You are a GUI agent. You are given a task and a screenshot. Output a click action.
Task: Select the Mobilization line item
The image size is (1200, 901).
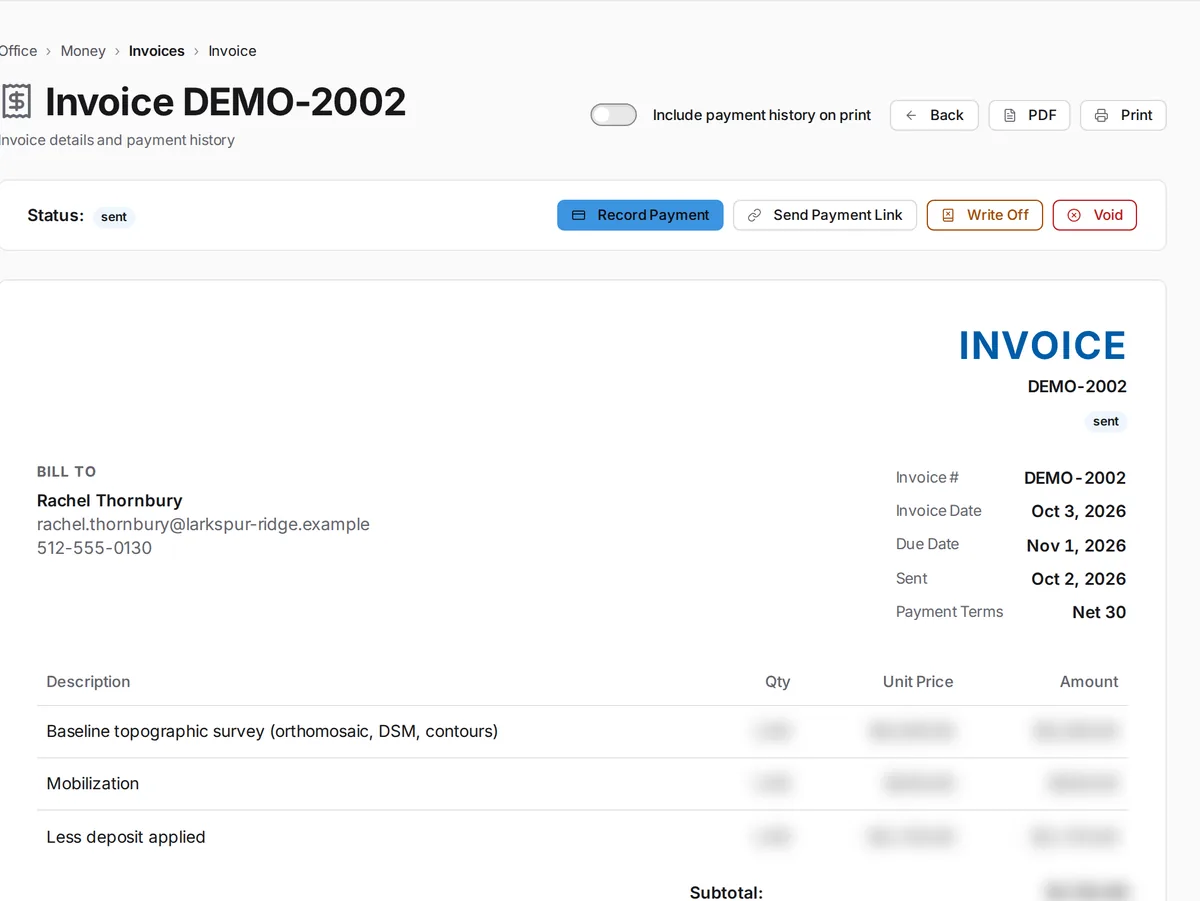coord(582,784)
